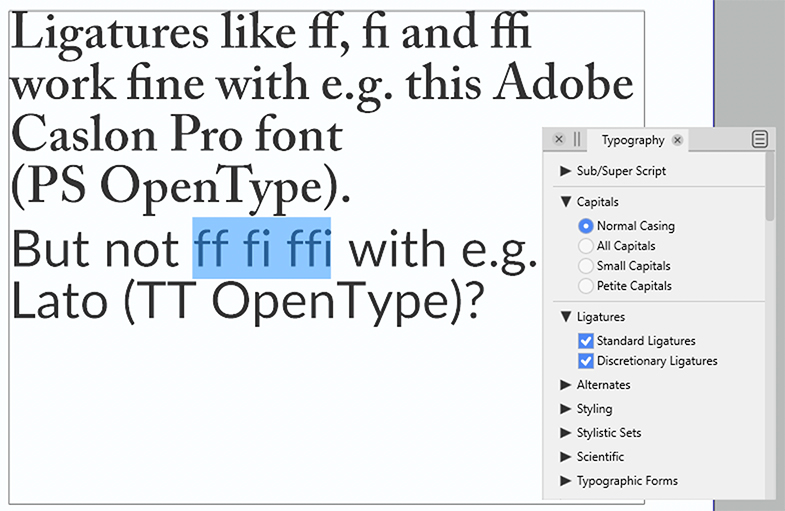
Task: Expand Stylistic Sets
Action: 566,433
